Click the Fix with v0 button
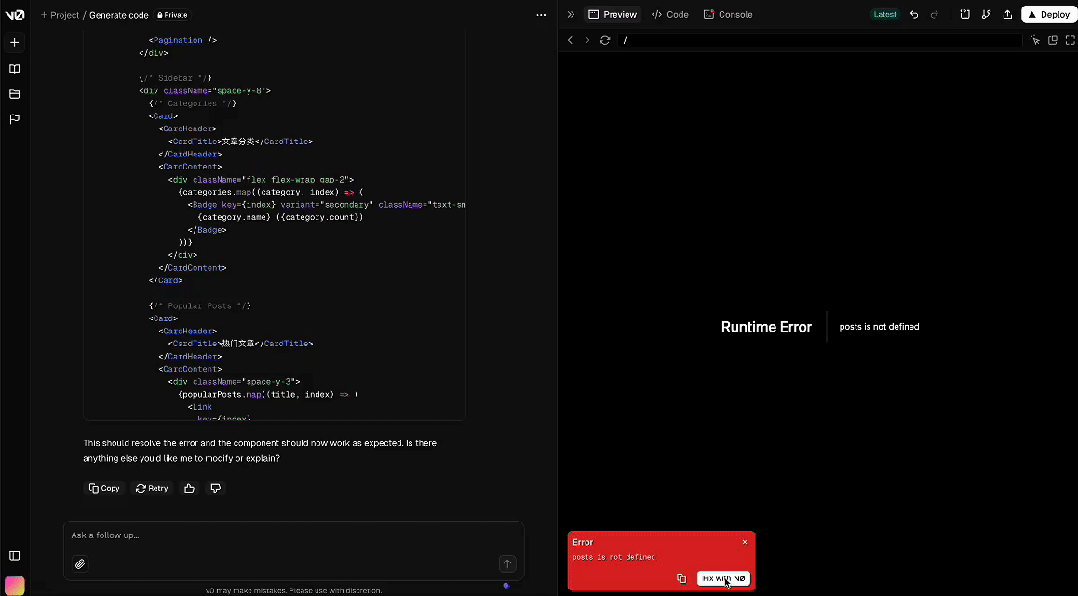 [x=723, y=579]
